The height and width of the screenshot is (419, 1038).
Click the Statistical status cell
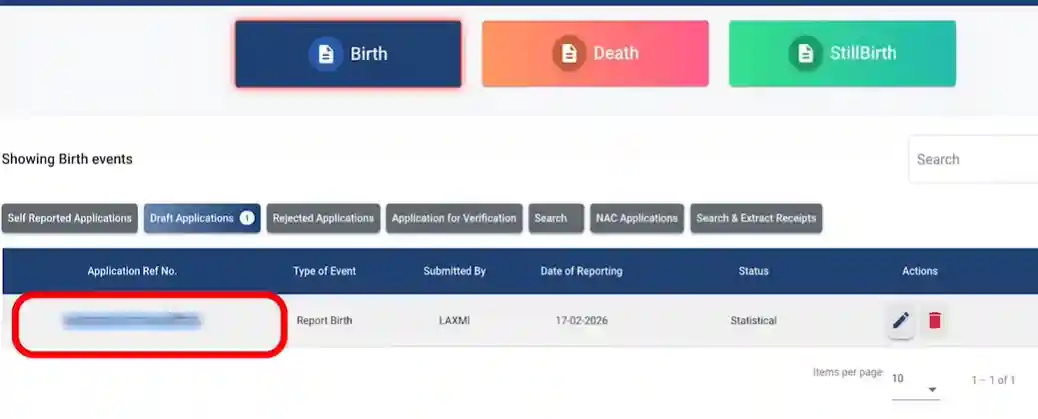[753, 321]
